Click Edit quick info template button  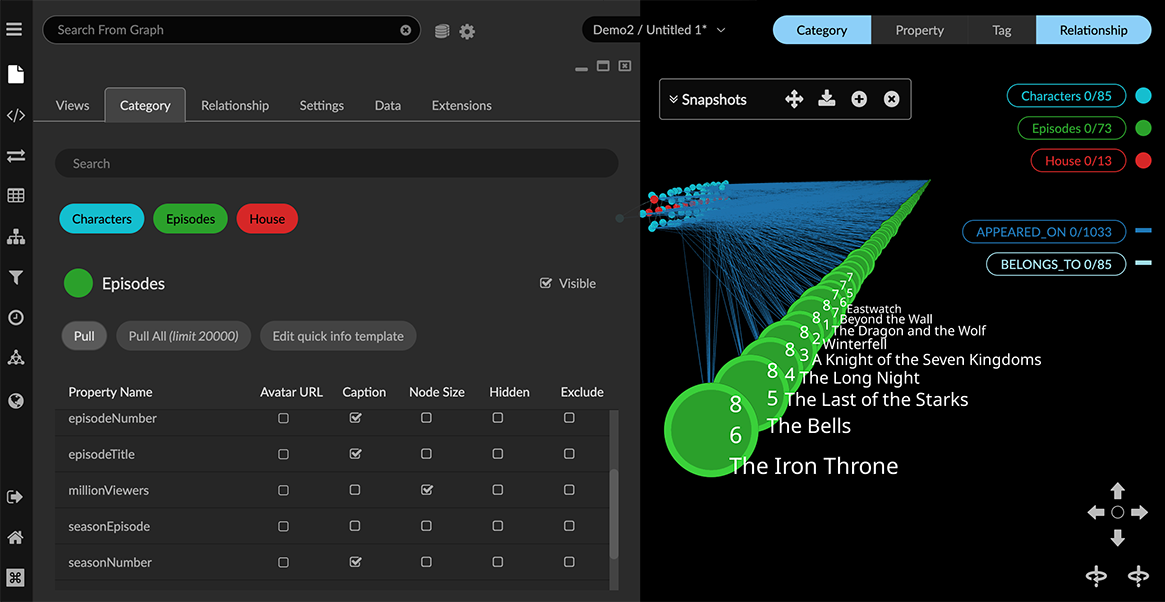338,337
